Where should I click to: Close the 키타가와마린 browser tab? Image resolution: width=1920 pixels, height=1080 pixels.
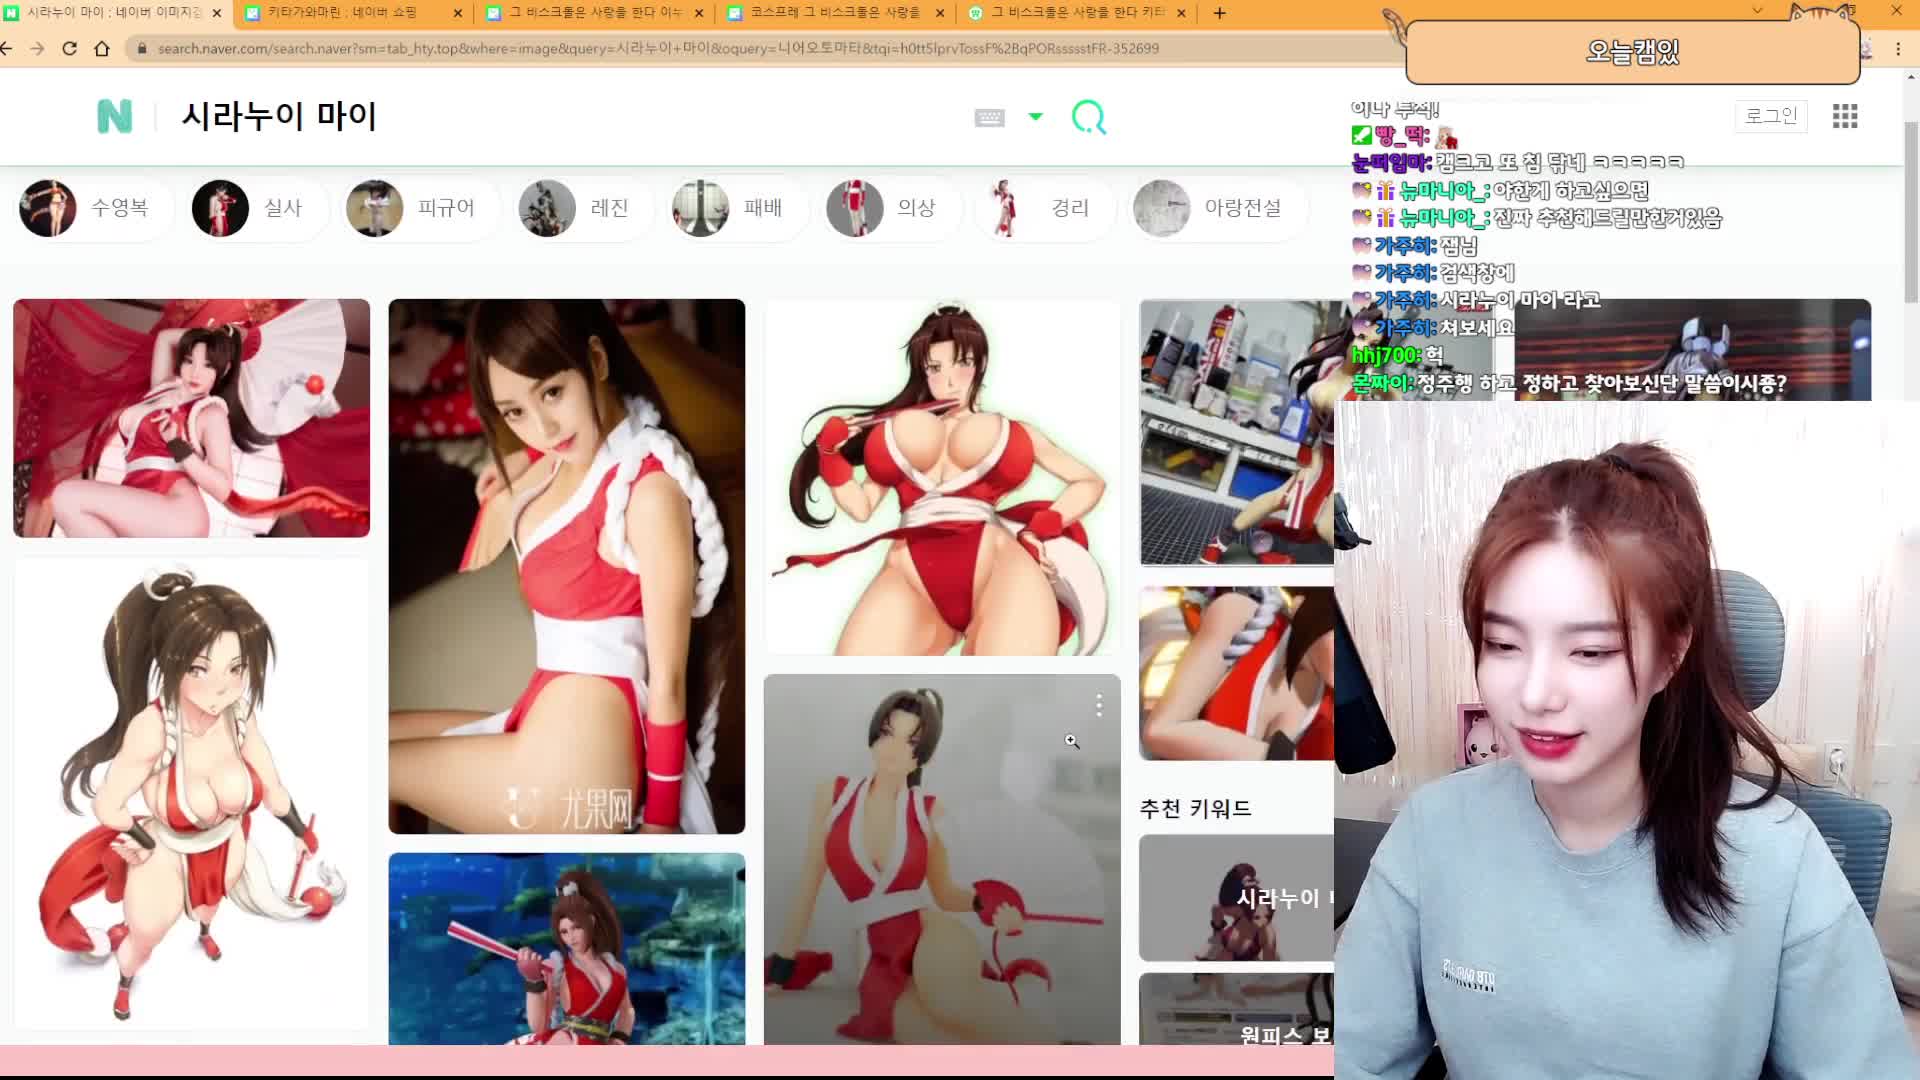pyautogui.click(x=458, y=13)
